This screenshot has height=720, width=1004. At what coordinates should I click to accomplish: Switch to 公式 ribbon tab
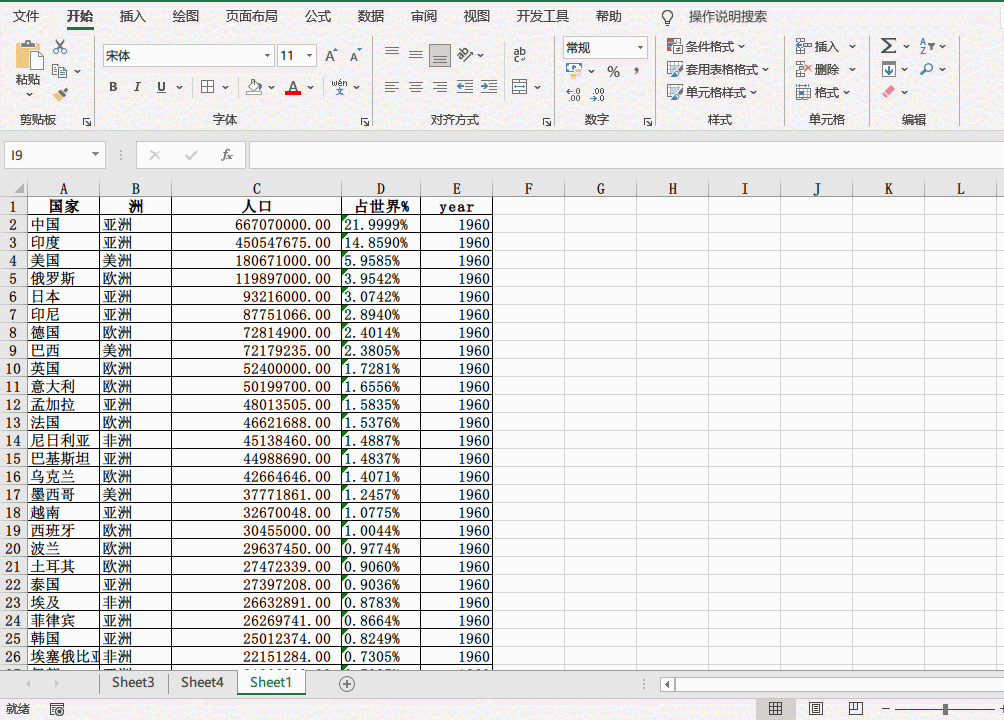click(x=318, y=16)
